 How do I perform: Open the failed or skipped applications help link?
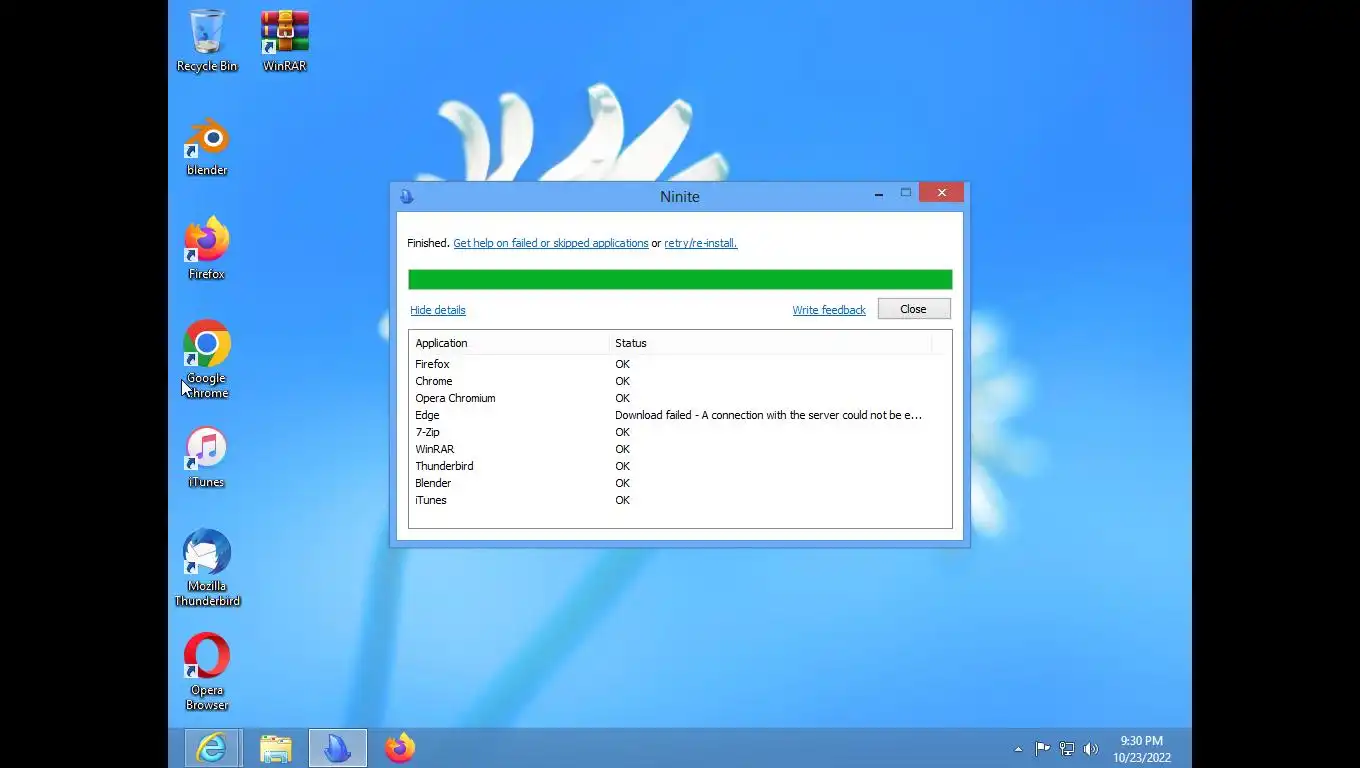[551, 243]
